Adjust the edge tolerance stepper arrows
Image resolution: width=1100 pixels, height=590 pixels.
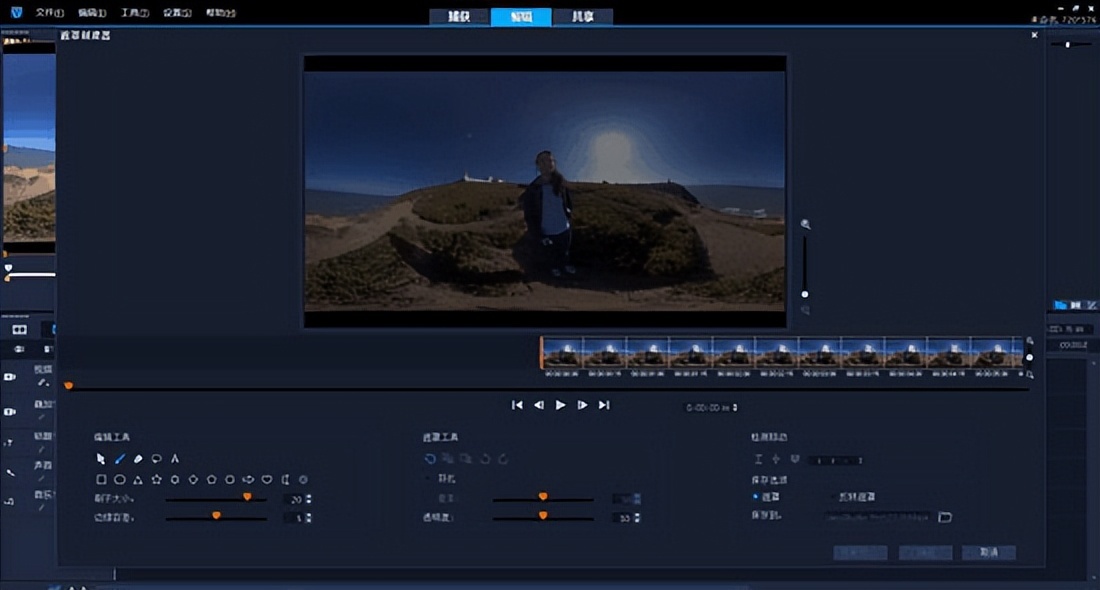(x=309, y=518)
